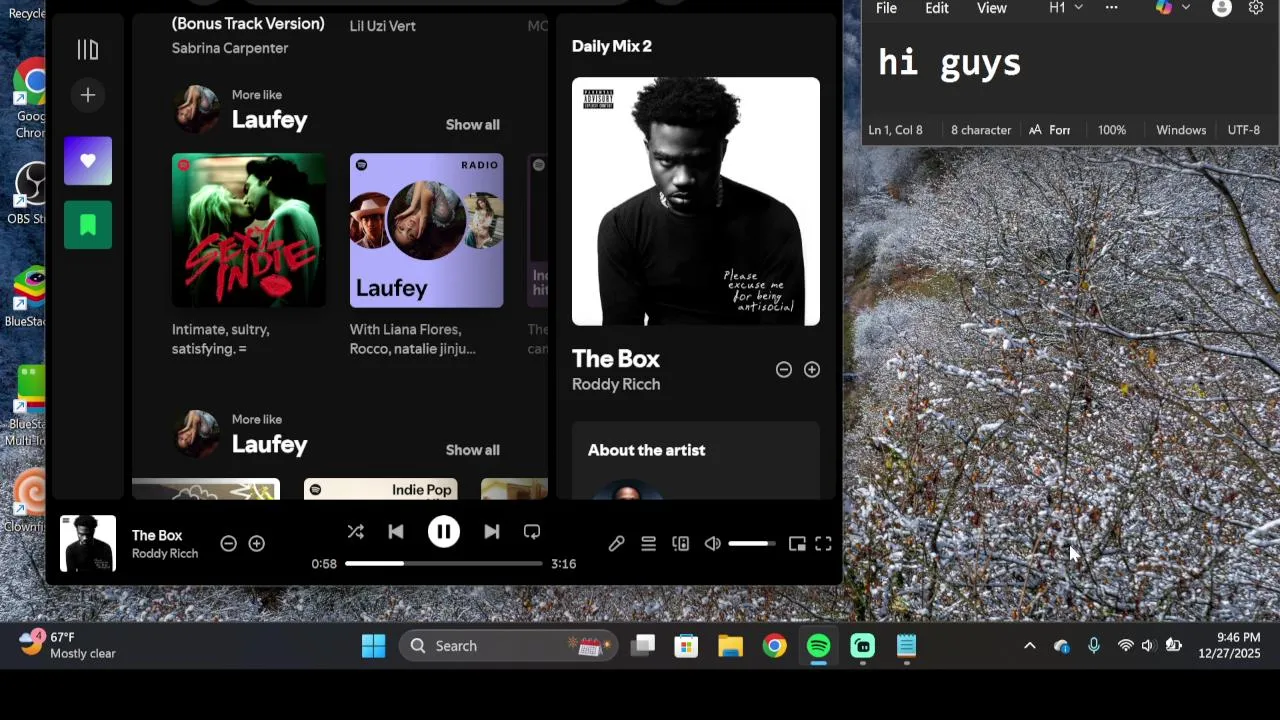Expand H1 heading dropdown in Notepad
The width and height of the screenshot is (1280, 720).
(x=1065, y=8)
